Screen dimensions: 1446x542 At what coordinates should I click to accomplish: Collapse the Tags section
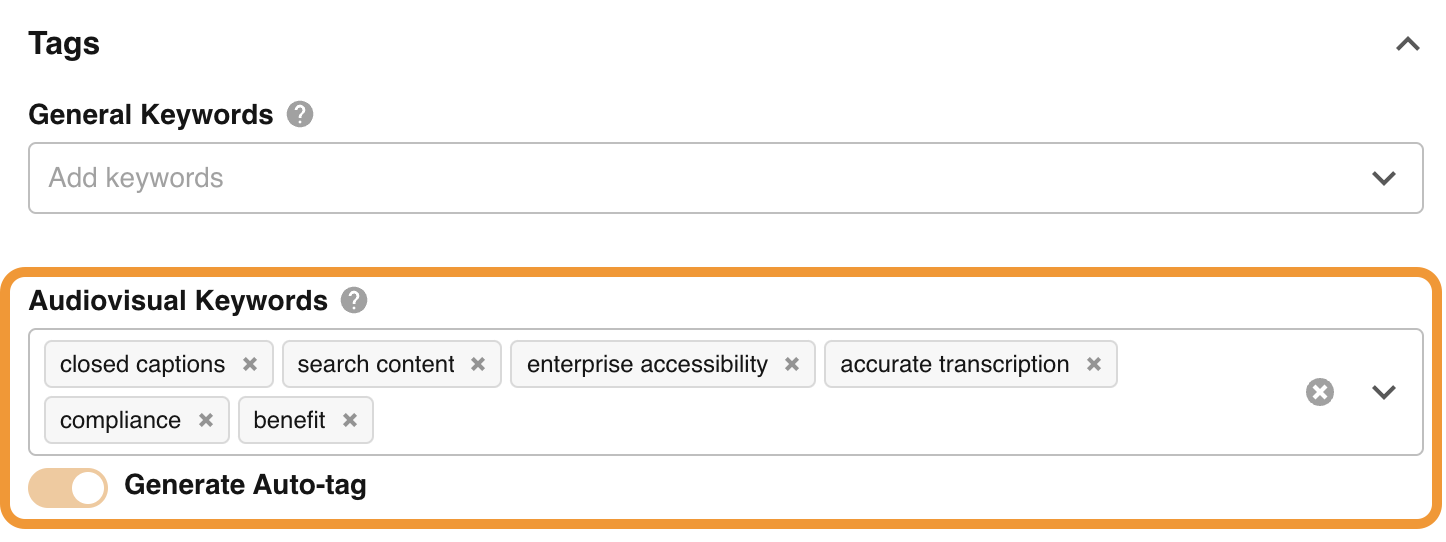[1407, 45]
